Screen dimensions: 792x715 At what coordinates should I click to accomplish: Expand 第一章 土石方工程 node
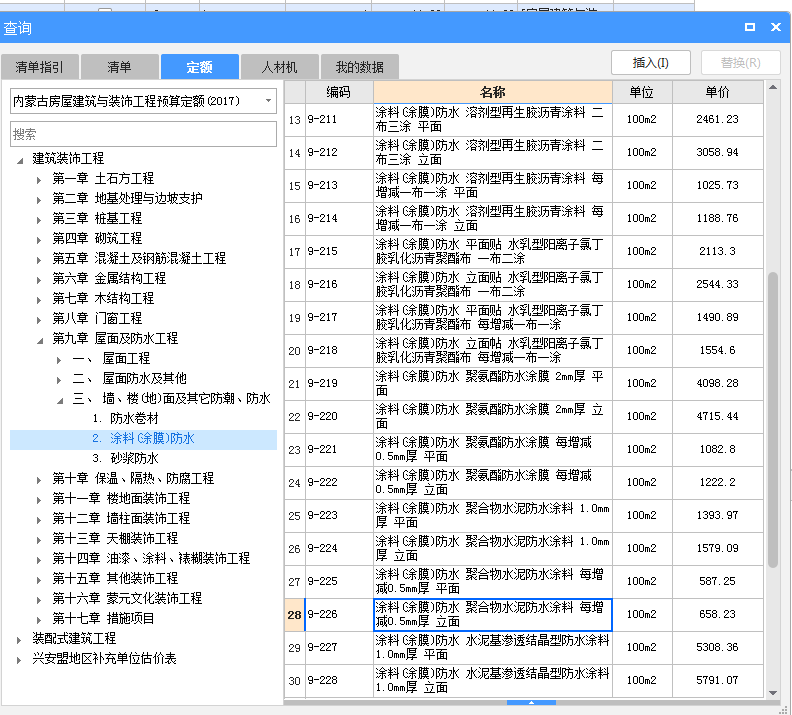(39, 179)
